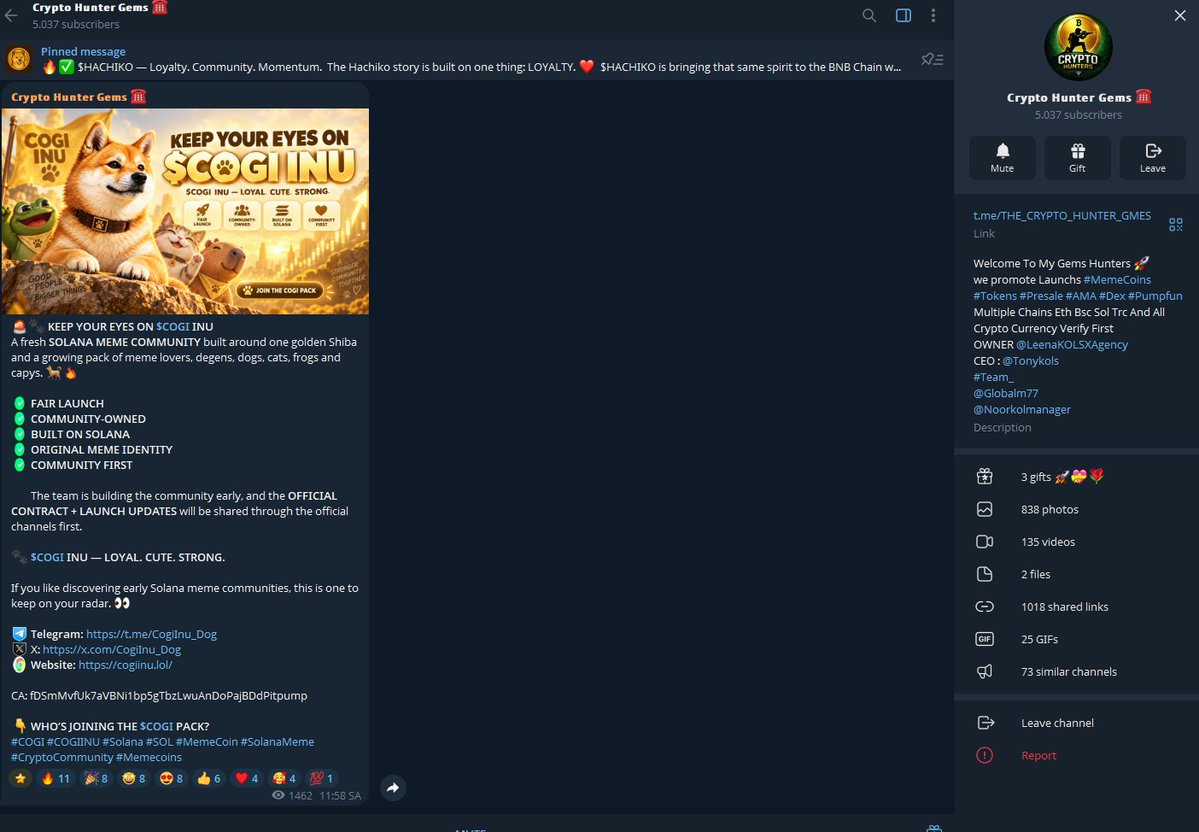The width and height of the screenshot is (1199, 832).
Task: Click the Crypto Hunters channel avatar
Action: point(1078,47)
